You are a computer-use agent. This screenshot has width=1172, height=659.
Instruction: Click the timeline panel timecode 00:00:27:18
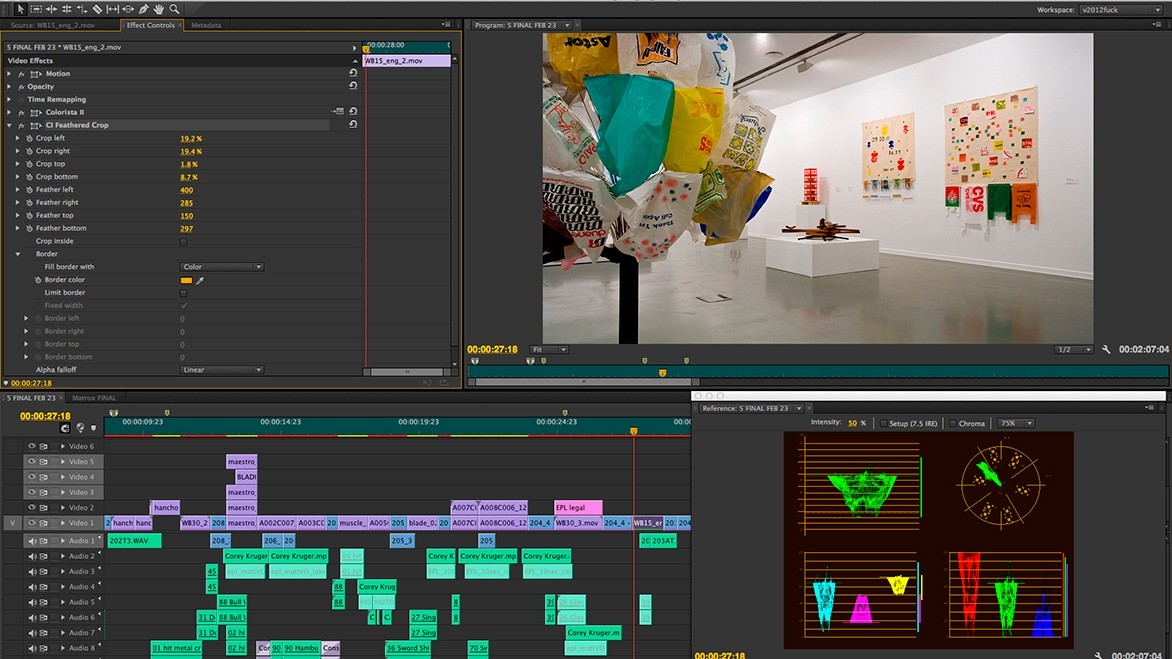tap(45, 416)
